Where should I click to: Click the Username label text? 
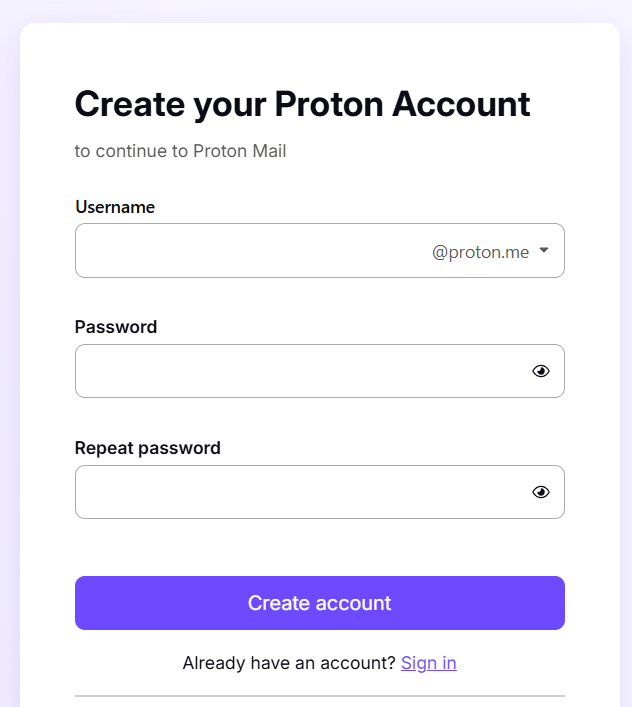point(115,207)
